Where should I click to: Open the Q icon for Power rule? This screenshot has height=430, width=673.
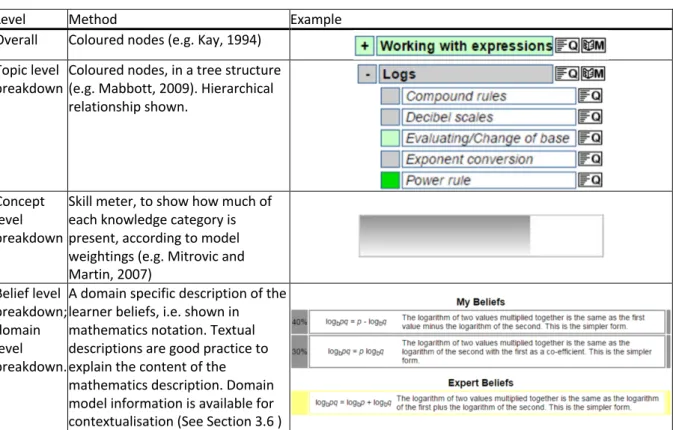point(590,180)
